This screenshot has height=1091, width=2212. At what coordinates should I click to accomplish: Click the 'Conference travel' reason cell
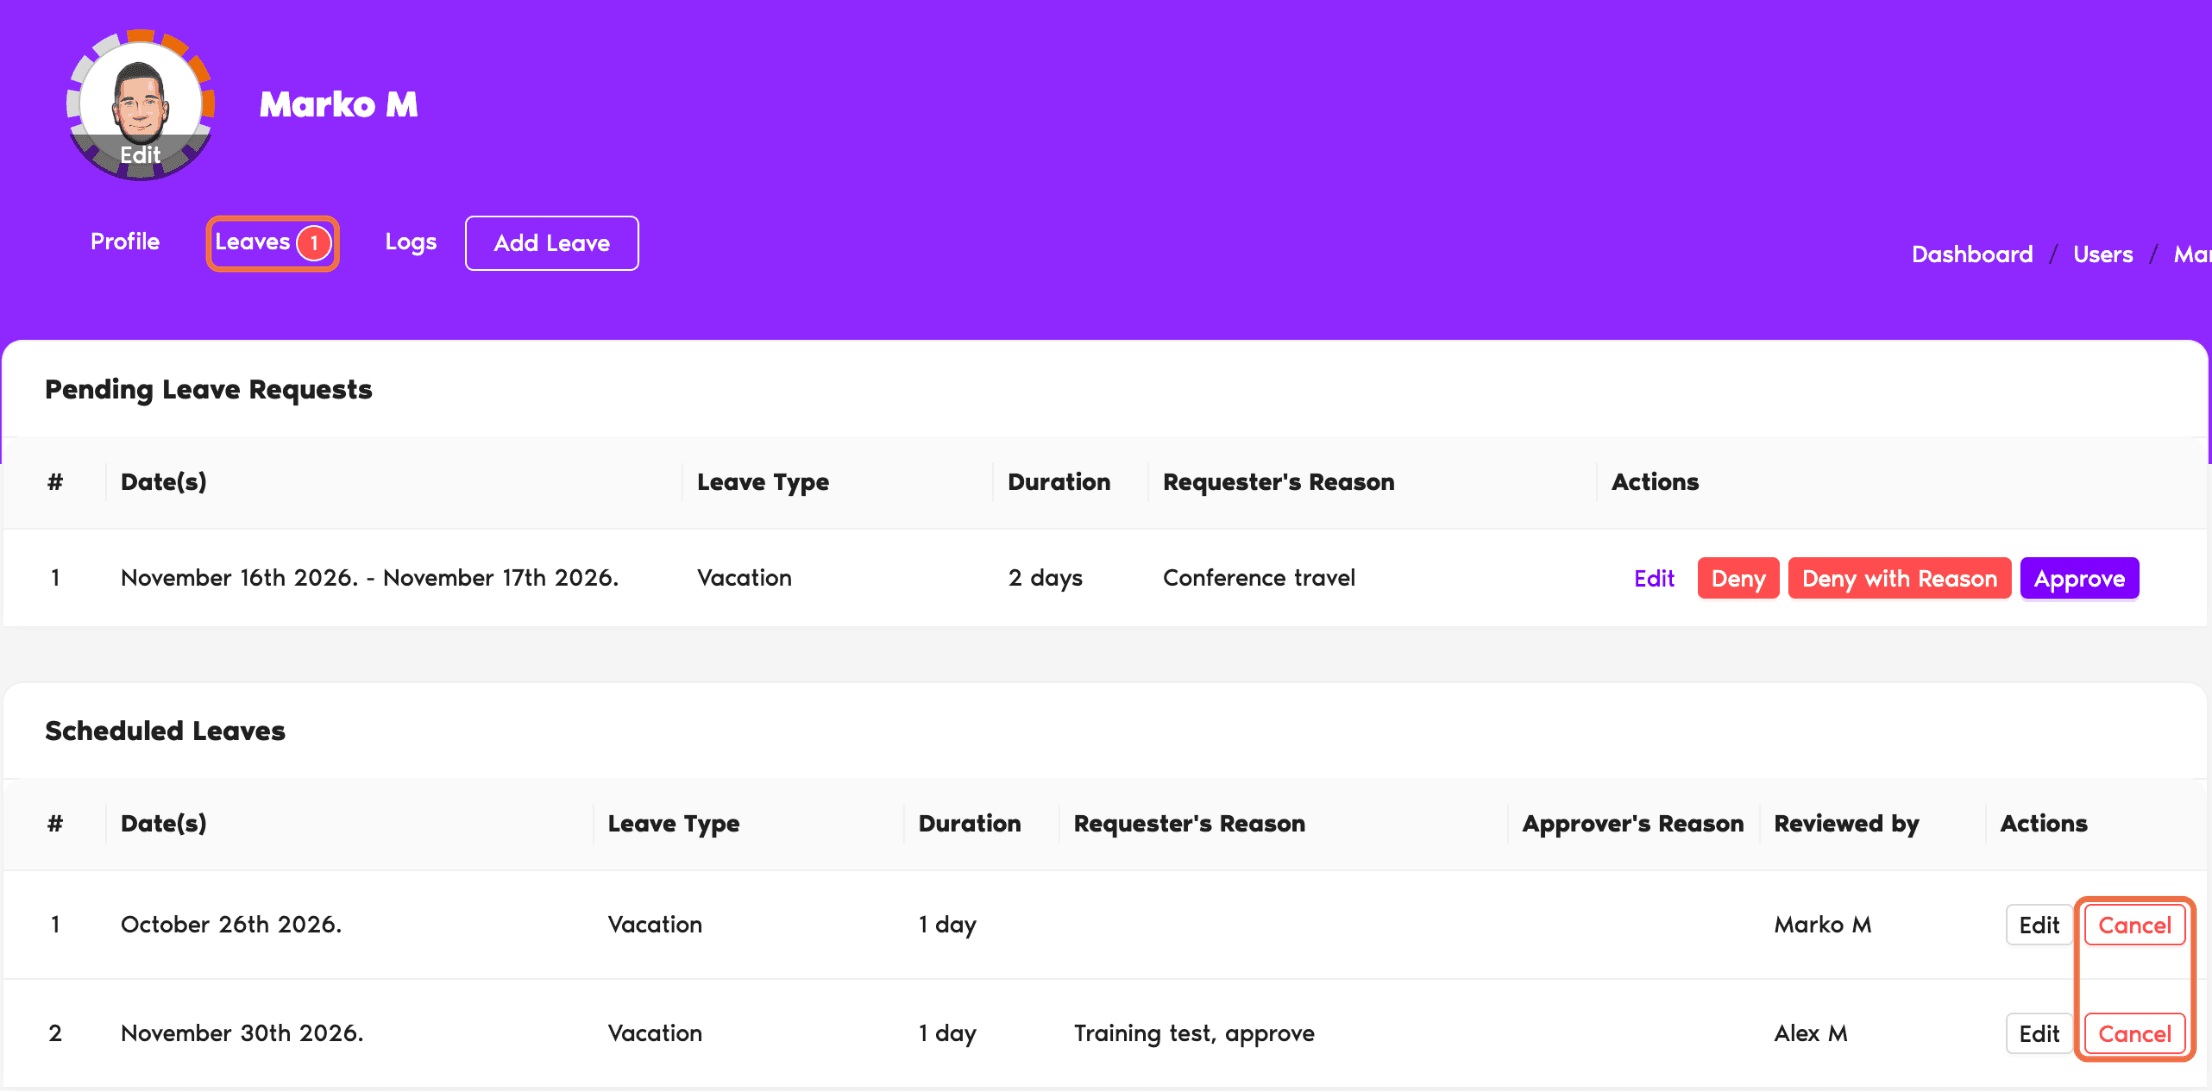coord(1258,578)
